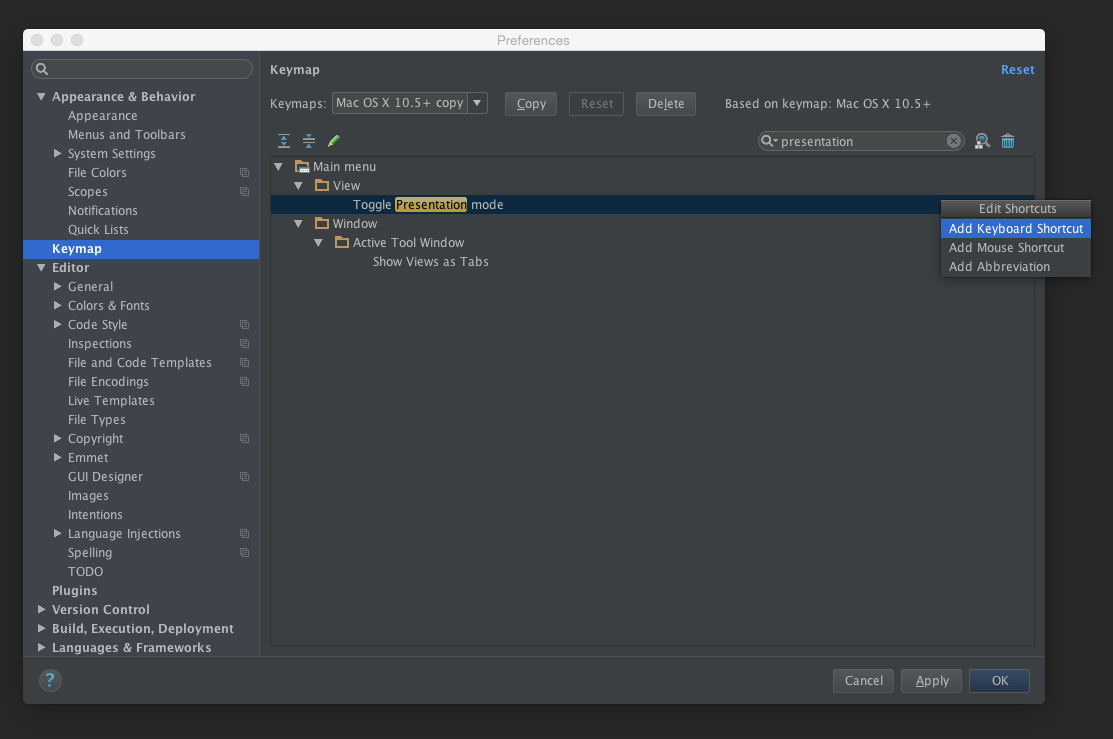
Task: Click the Collapse All icon in keymap toolbar
Action: click(309, 141)
